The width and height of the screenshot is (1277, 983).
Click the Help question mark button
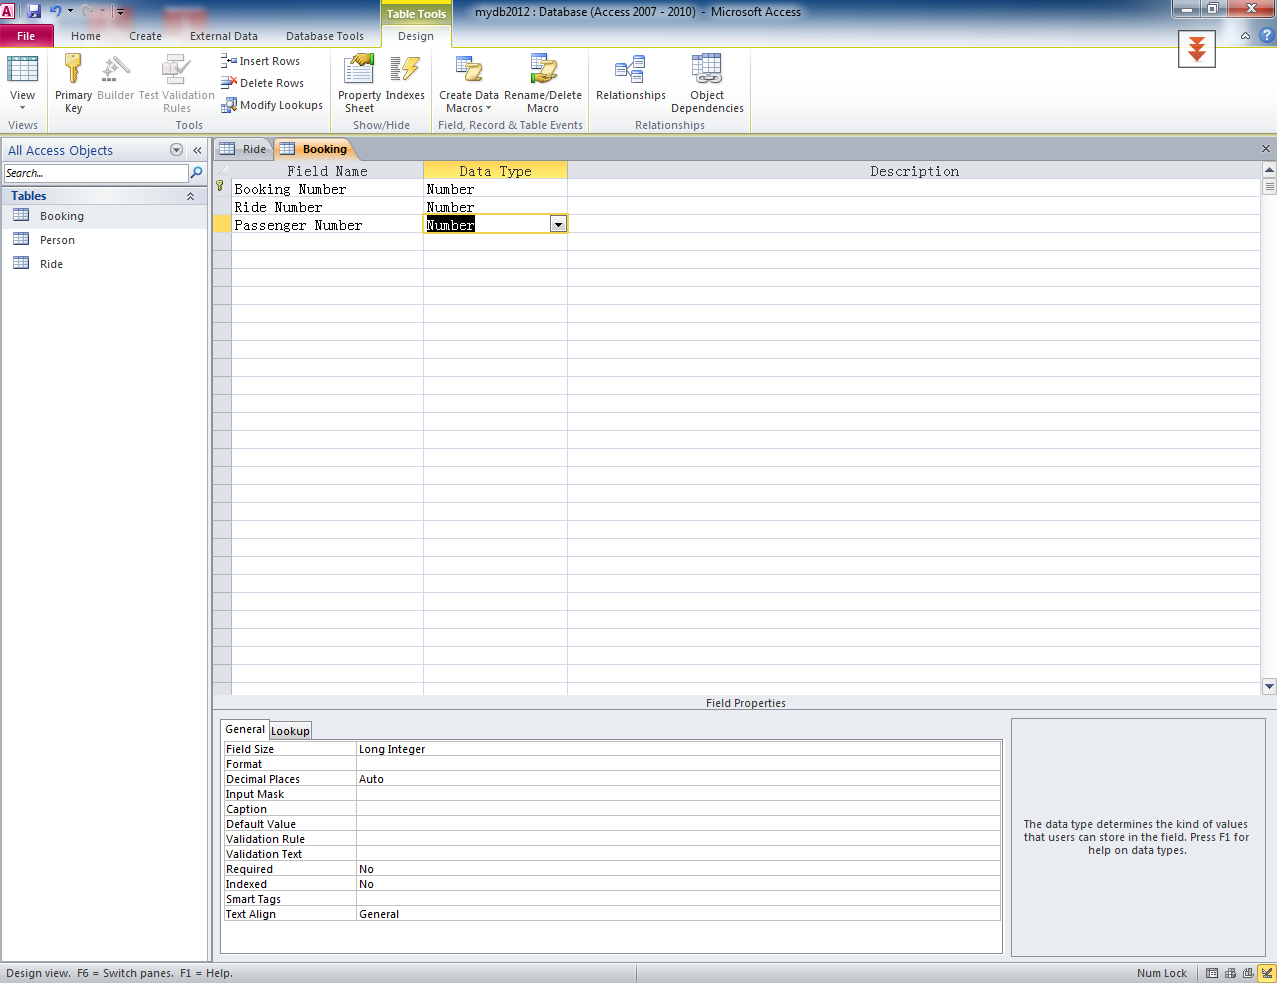[x=1268, y=35]
